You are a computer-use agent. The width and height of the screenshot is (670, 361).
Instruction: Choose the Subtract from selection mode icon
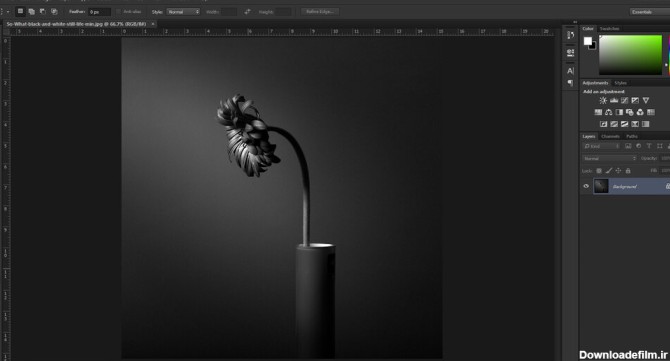(43, 12)
